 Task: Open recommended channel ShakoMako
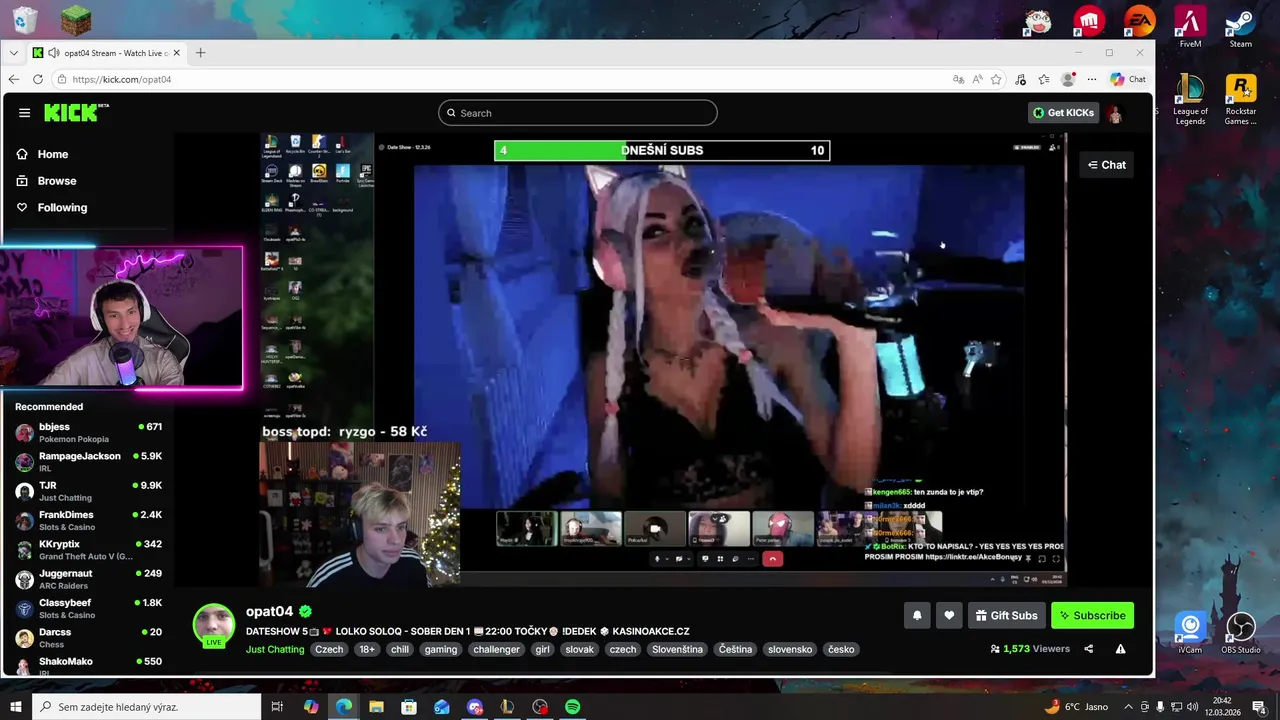88,666
